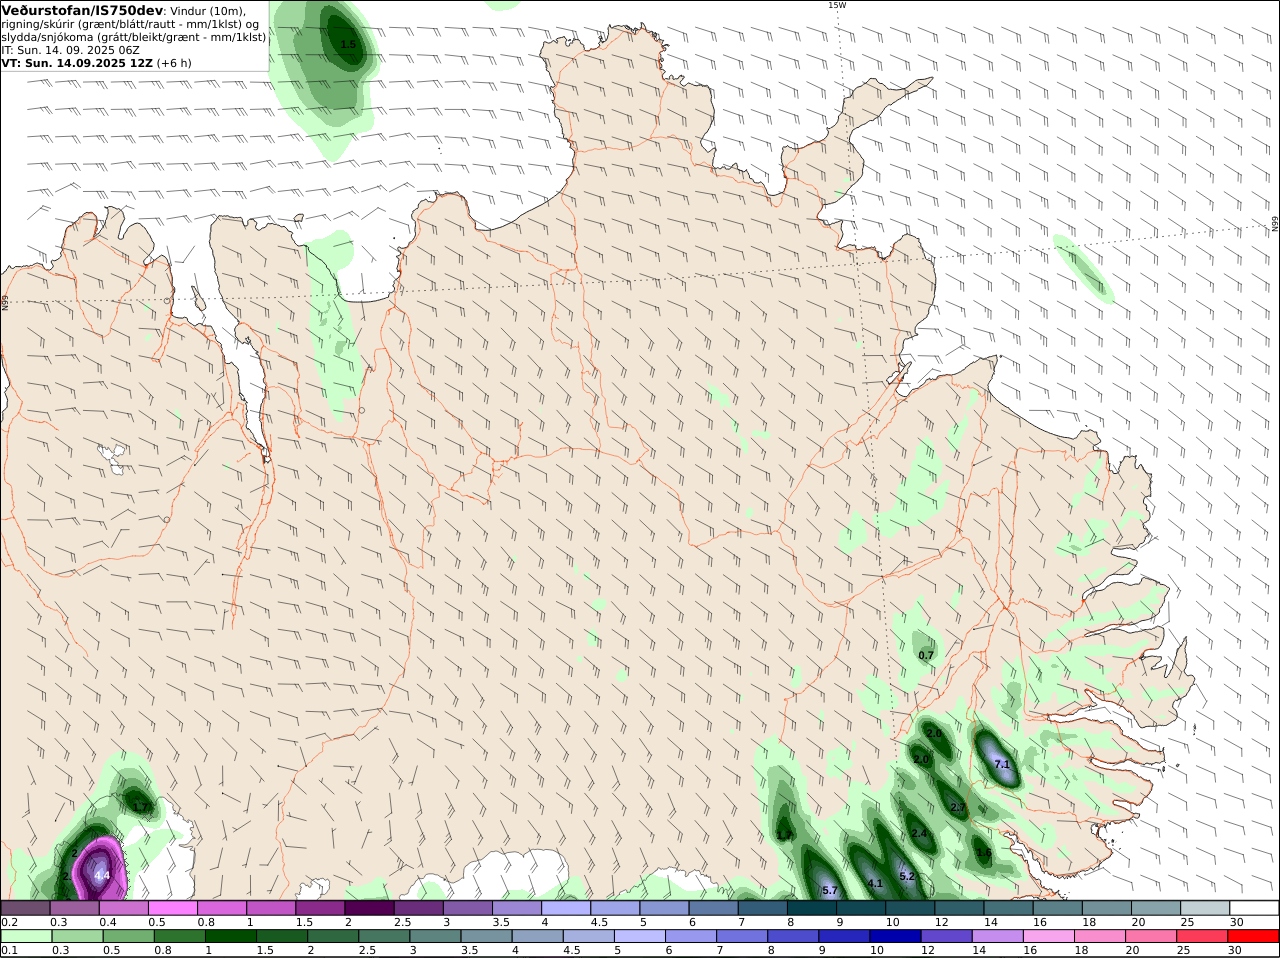Click the 1.6 precipitation value label
The height and width of the screenshot is (958, 1280).
coord(984,853)
